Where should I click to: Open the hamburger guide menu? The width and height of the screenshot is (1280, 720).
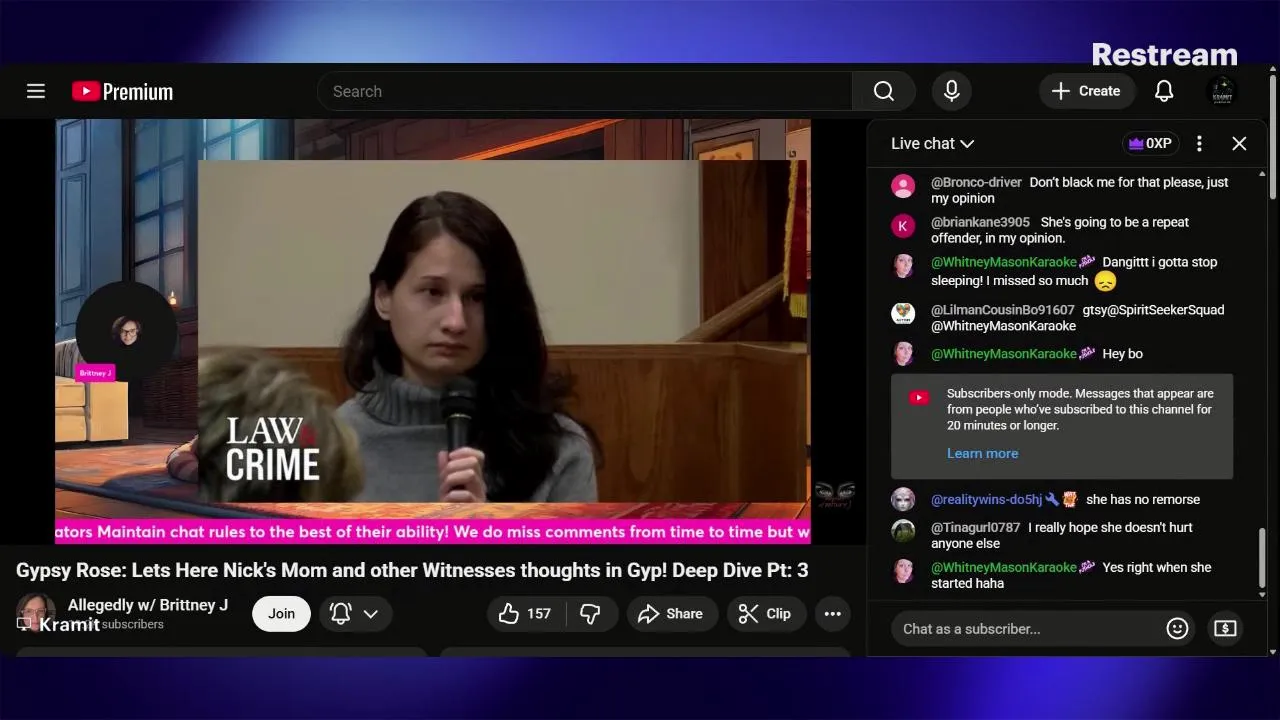[x=36, y=91]
